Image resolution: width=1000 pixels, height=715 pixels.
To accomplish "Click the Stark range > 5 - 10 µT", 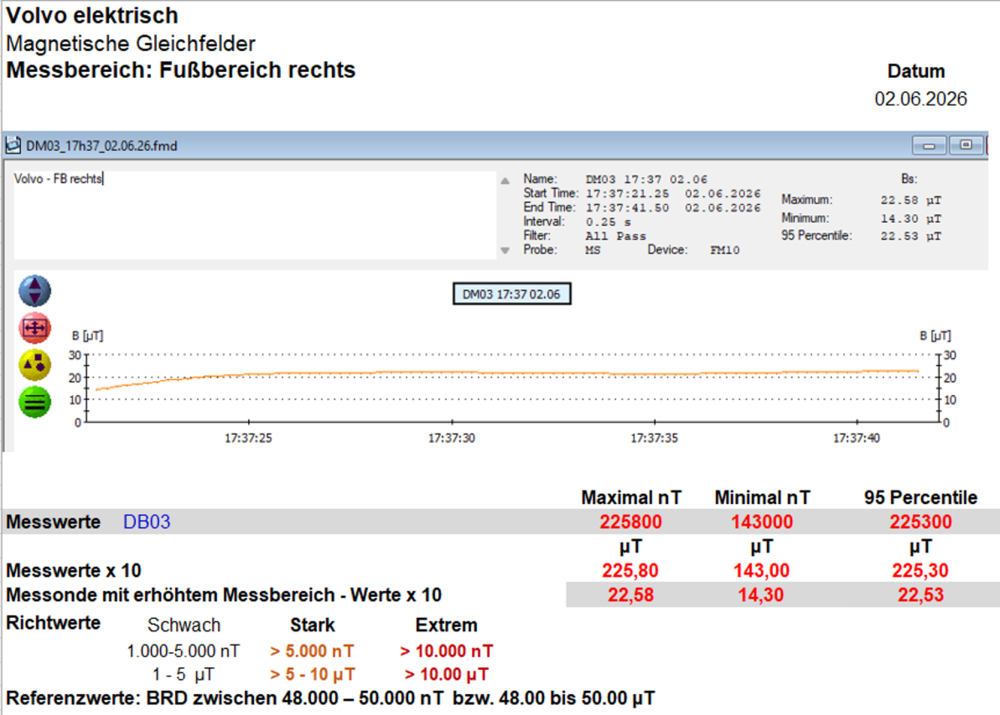I will [x=312, y=674].
